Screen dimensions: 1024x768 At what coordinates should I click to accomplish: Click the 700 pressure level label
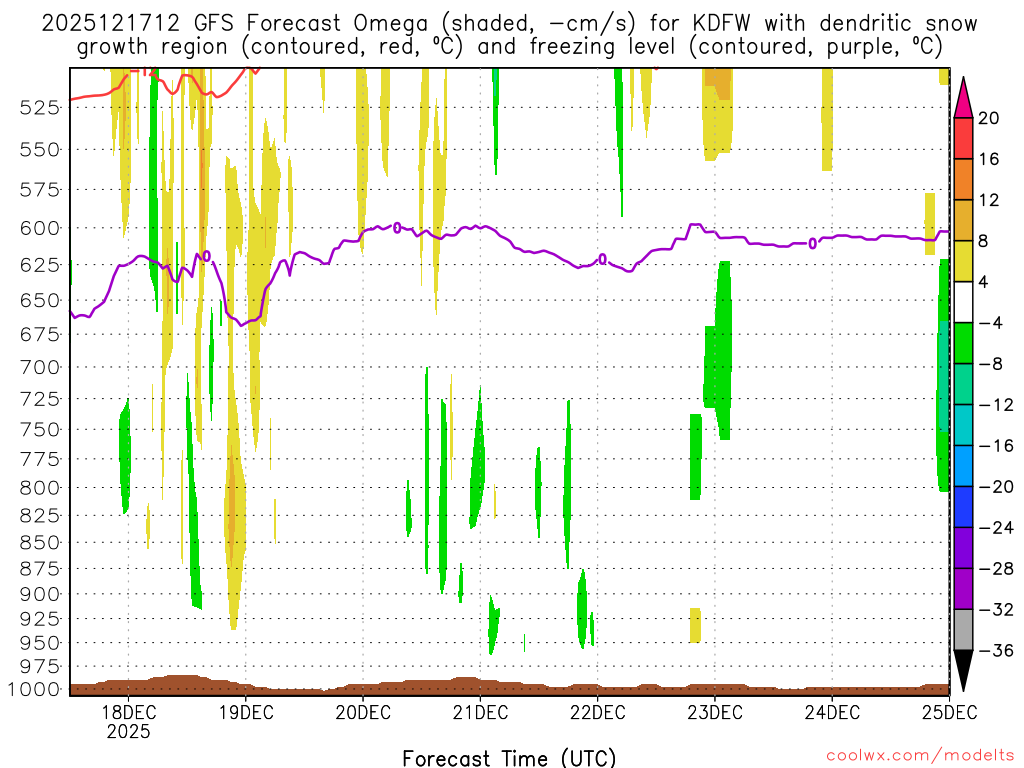point(40,367)
